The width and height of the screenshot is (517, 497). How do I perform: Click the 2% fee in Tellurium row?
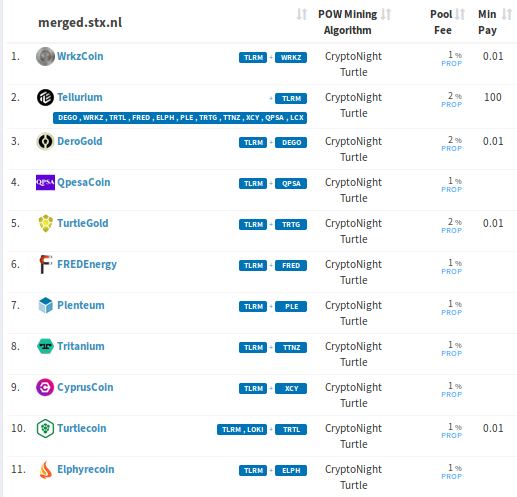click(455, 96)
